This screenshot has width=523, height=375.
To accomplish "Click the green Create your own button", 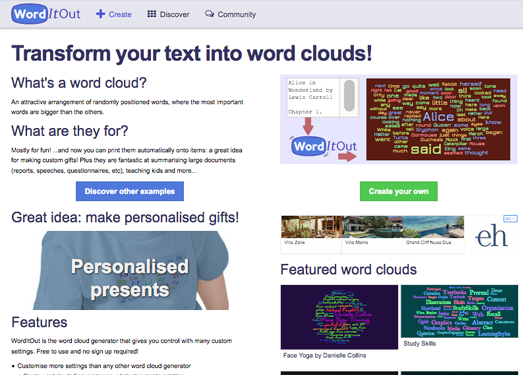I will point(399,191).
